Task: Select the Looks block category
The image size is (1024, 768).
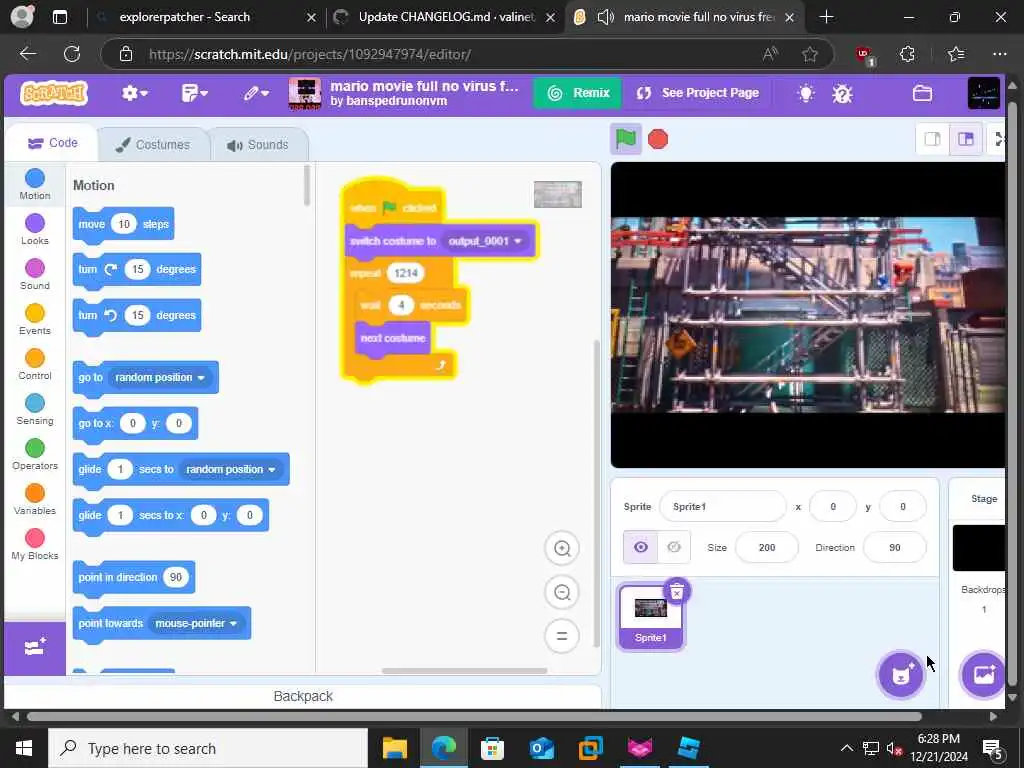Action: coord(35,229)
